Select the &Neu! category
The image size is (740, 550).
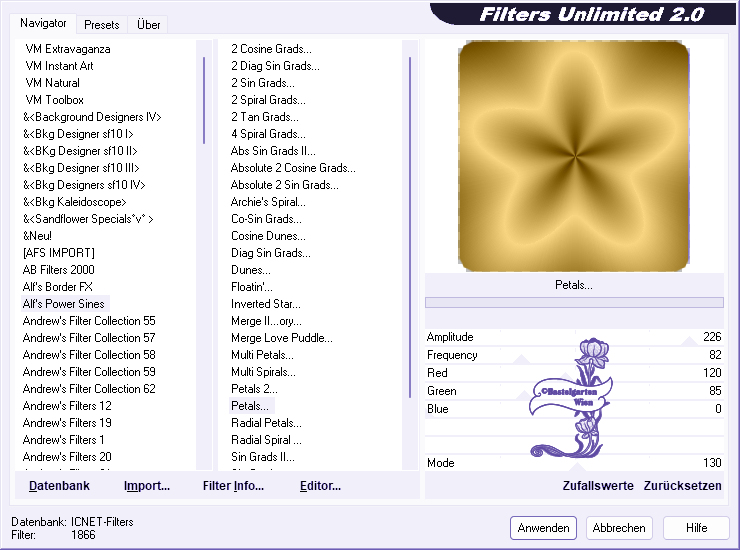coord(37,236)
